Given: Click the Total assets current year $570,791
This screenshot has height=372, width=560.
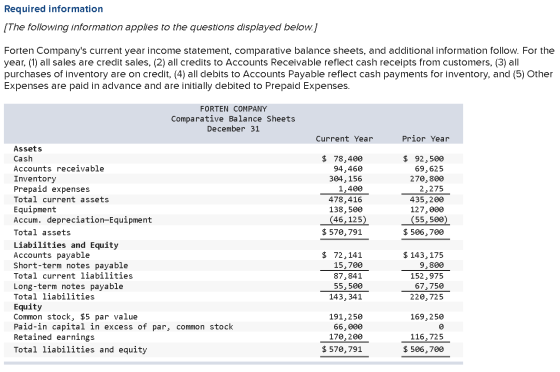Looking at the screenshot, I should pyautogui.click(x=342, y=232).
